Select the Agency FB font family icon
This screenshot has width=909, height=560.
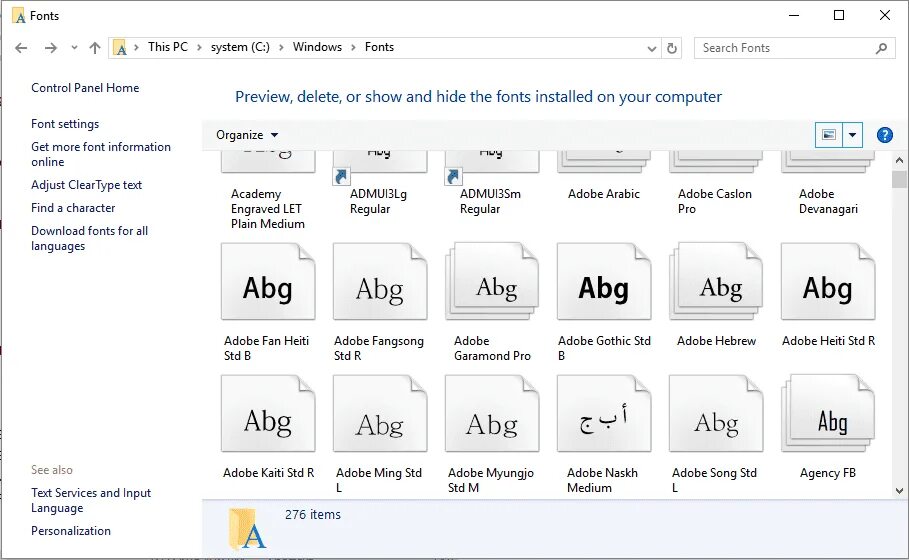click(828, 413)
